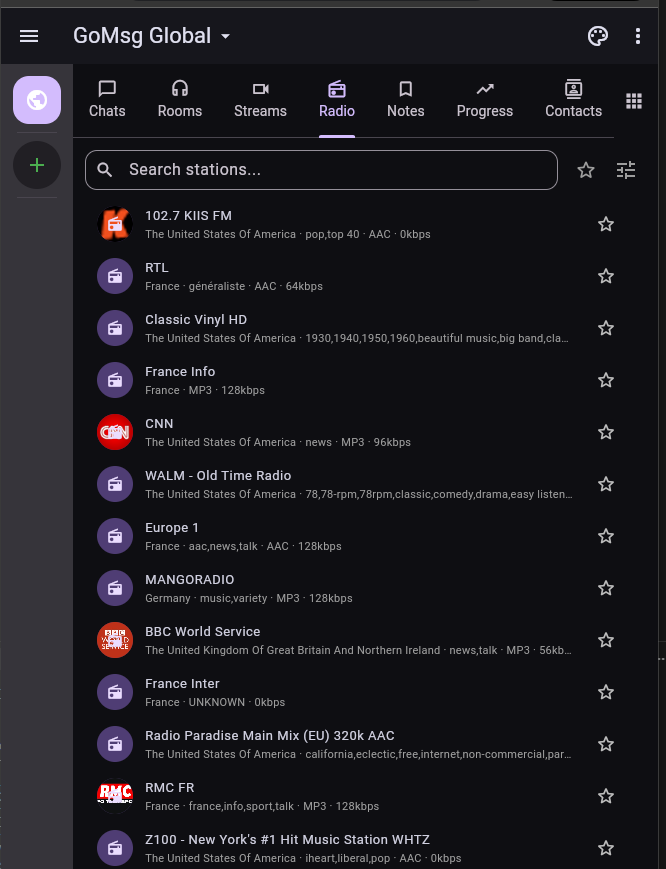Play station titled BBC World Service
The height and width of the screenshot is (869, 666).
pyautogui.click(x=203, y=632)
